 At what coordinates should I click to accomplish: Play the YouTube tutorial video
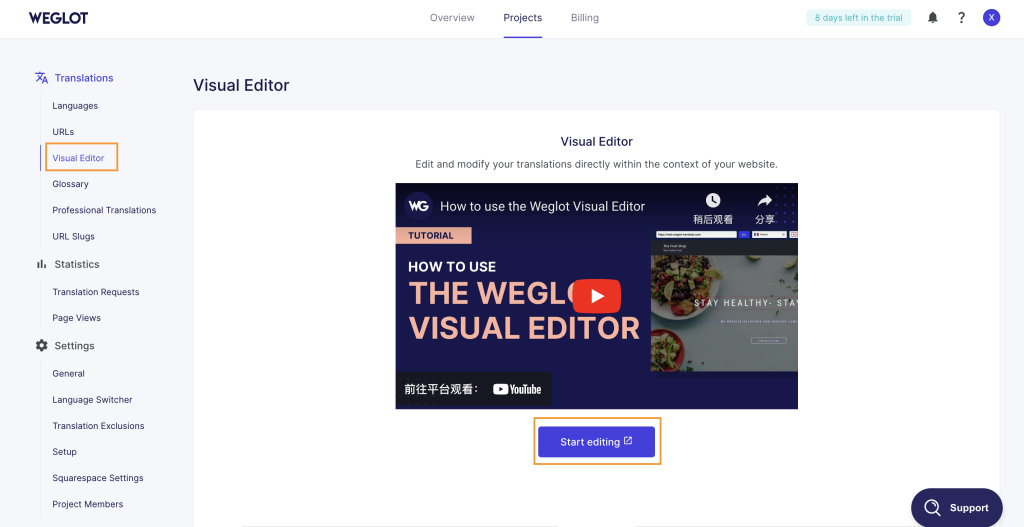tap(596, 296)
